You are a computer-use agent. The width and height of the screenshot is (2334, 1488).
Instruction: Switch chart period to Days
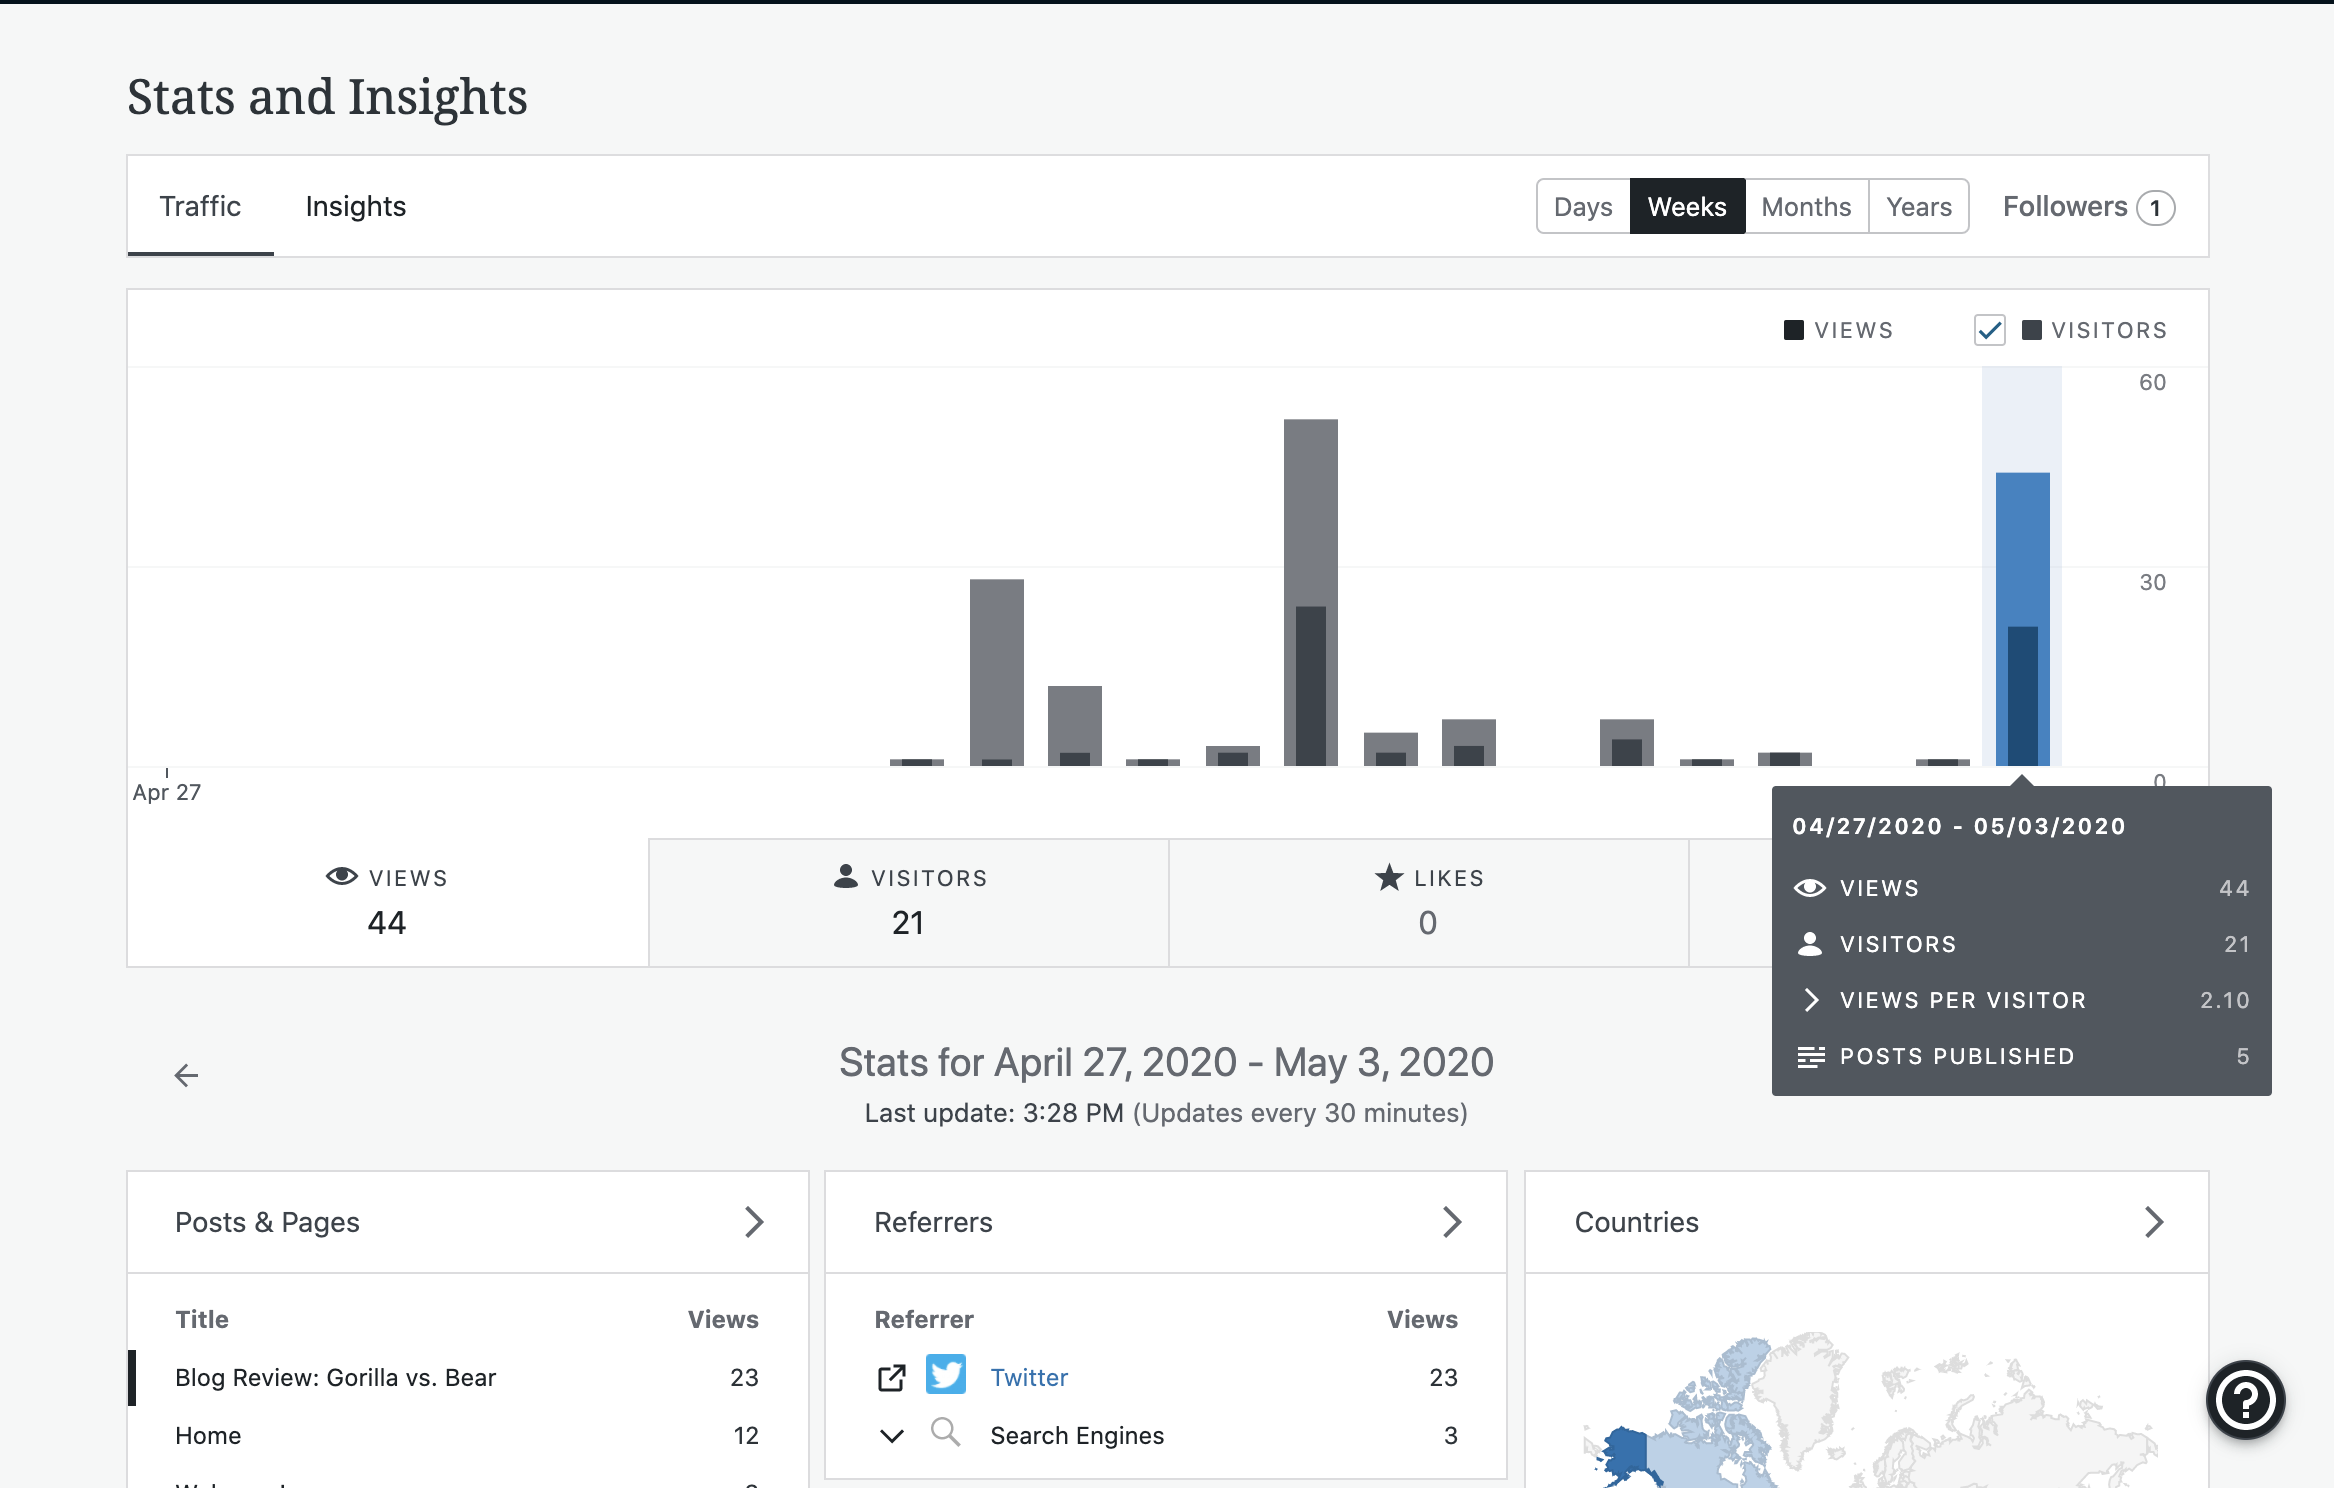tap(1583, 207)
